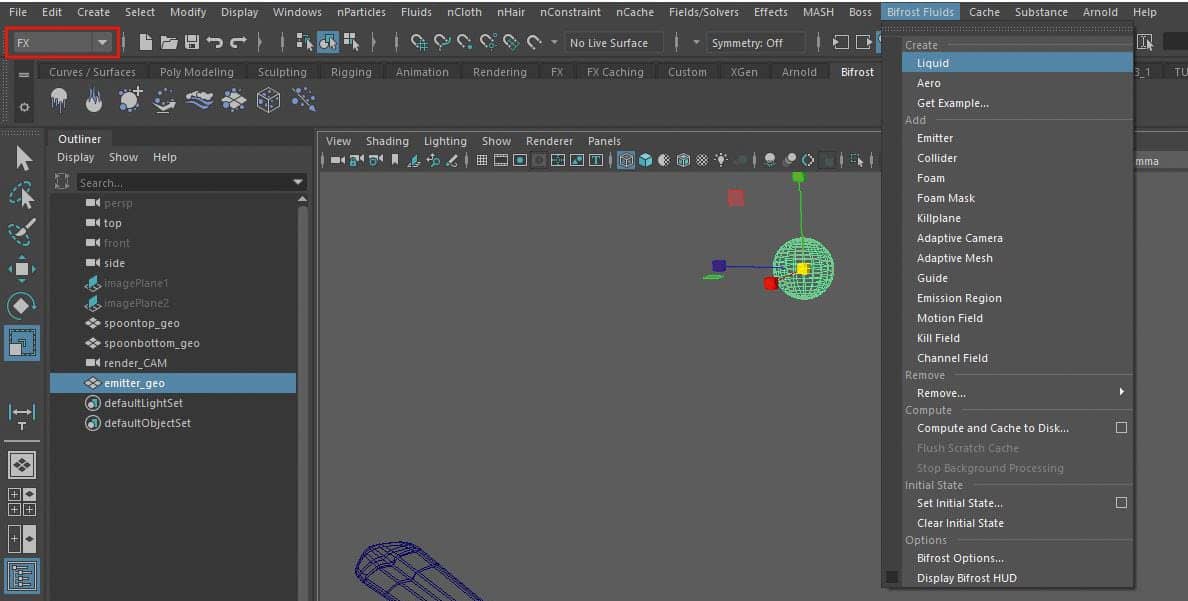This screenshot has height=601, width=1188.
Task: Enable snap to curves magnet icon
Action: [442, 42]
